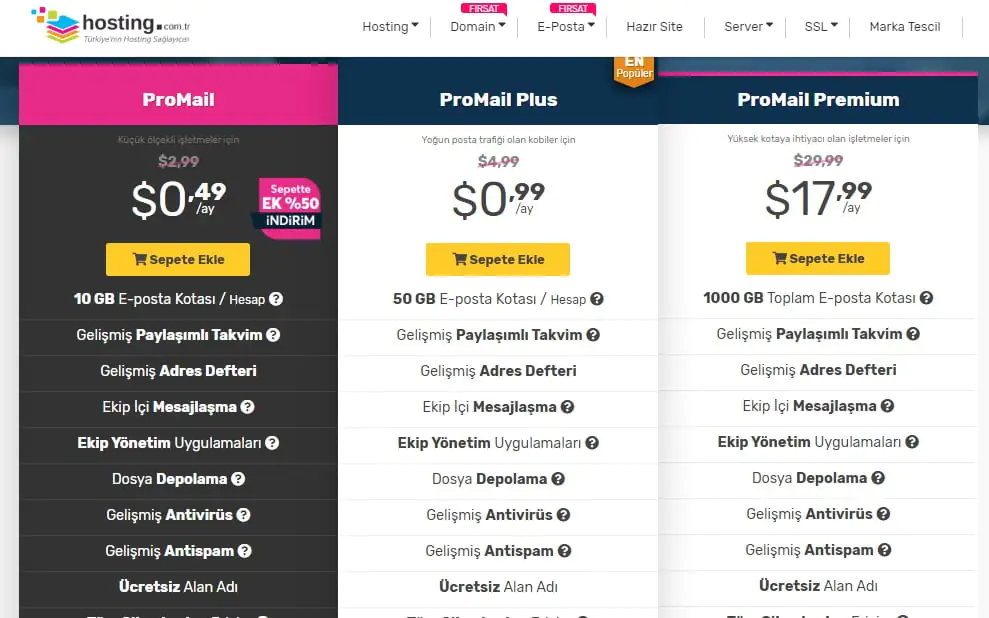Click the Sepette EK %50 İndirim badge
The width and height of the screenshot is (989, 618).
289,208
